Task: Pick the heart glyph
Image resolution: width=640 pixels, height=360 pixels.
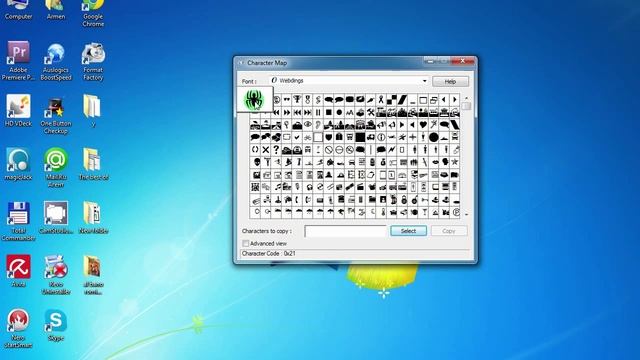Action: (423, 124)
